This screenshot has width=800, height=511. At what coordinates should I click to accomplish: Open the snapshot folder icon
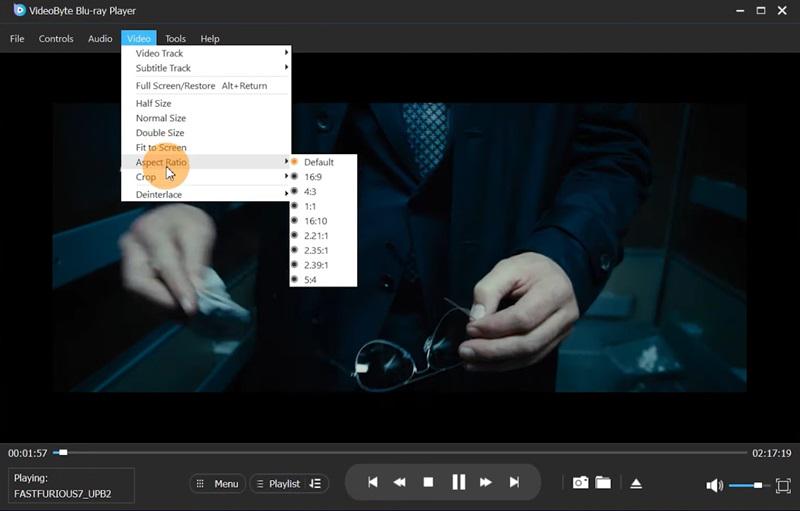[603, 482]
